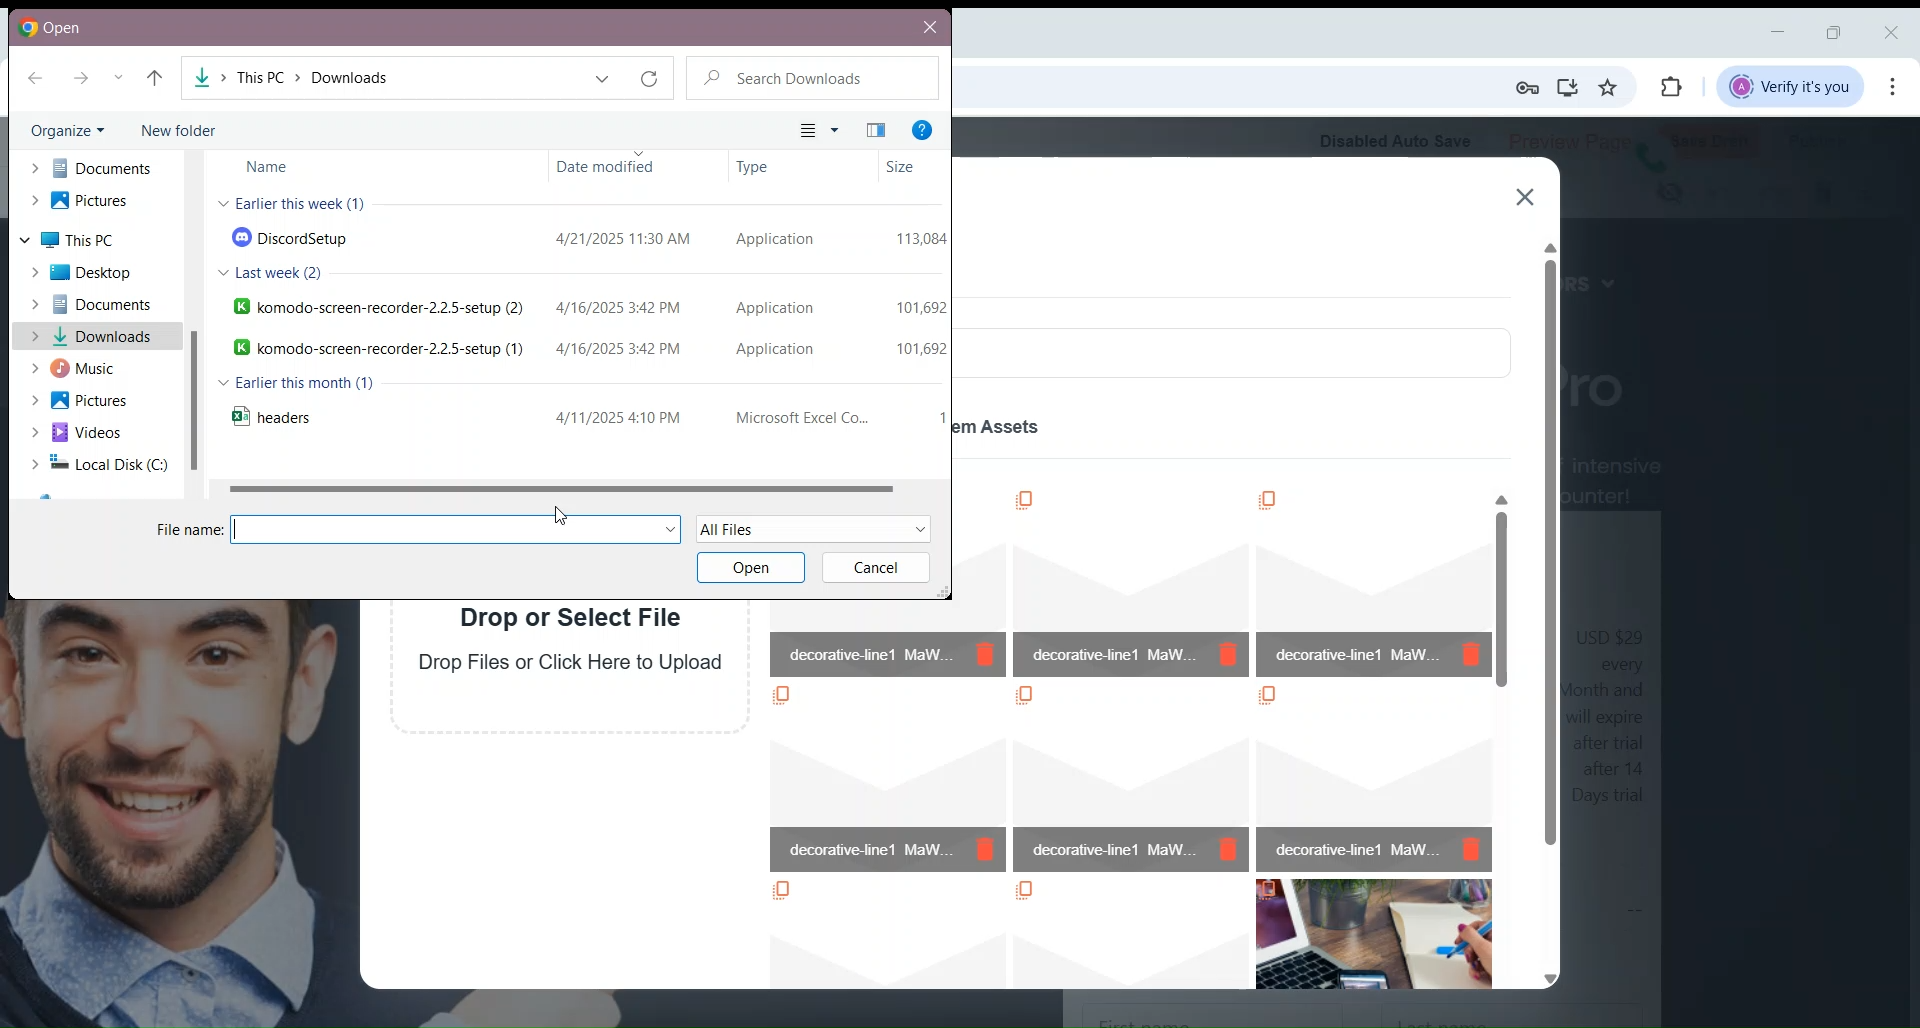Open the Organize menu
Screen dimensions: 1920x1028
[67, 131]
